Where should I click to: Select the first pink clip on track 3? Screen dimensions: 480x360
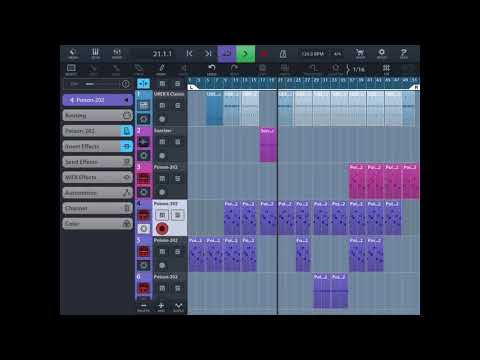[357, 181]
